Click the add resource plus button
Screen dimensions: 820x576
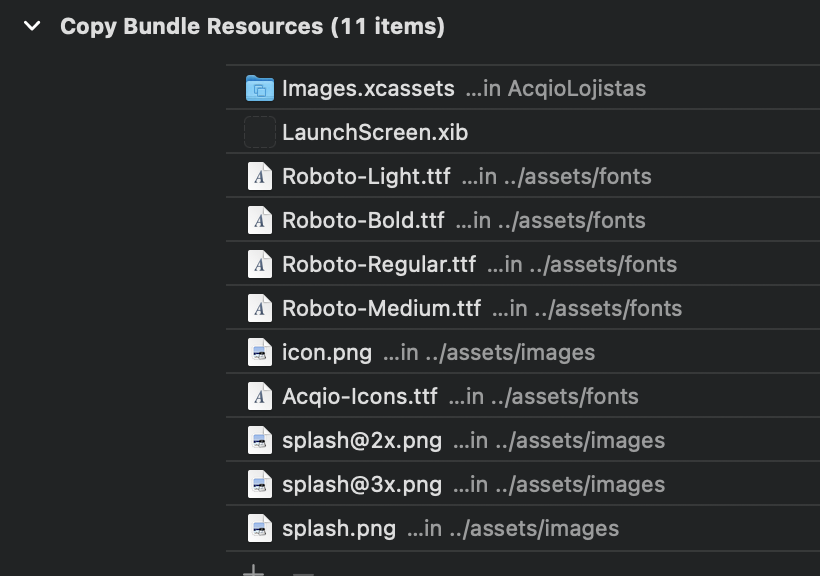(253, 571)
